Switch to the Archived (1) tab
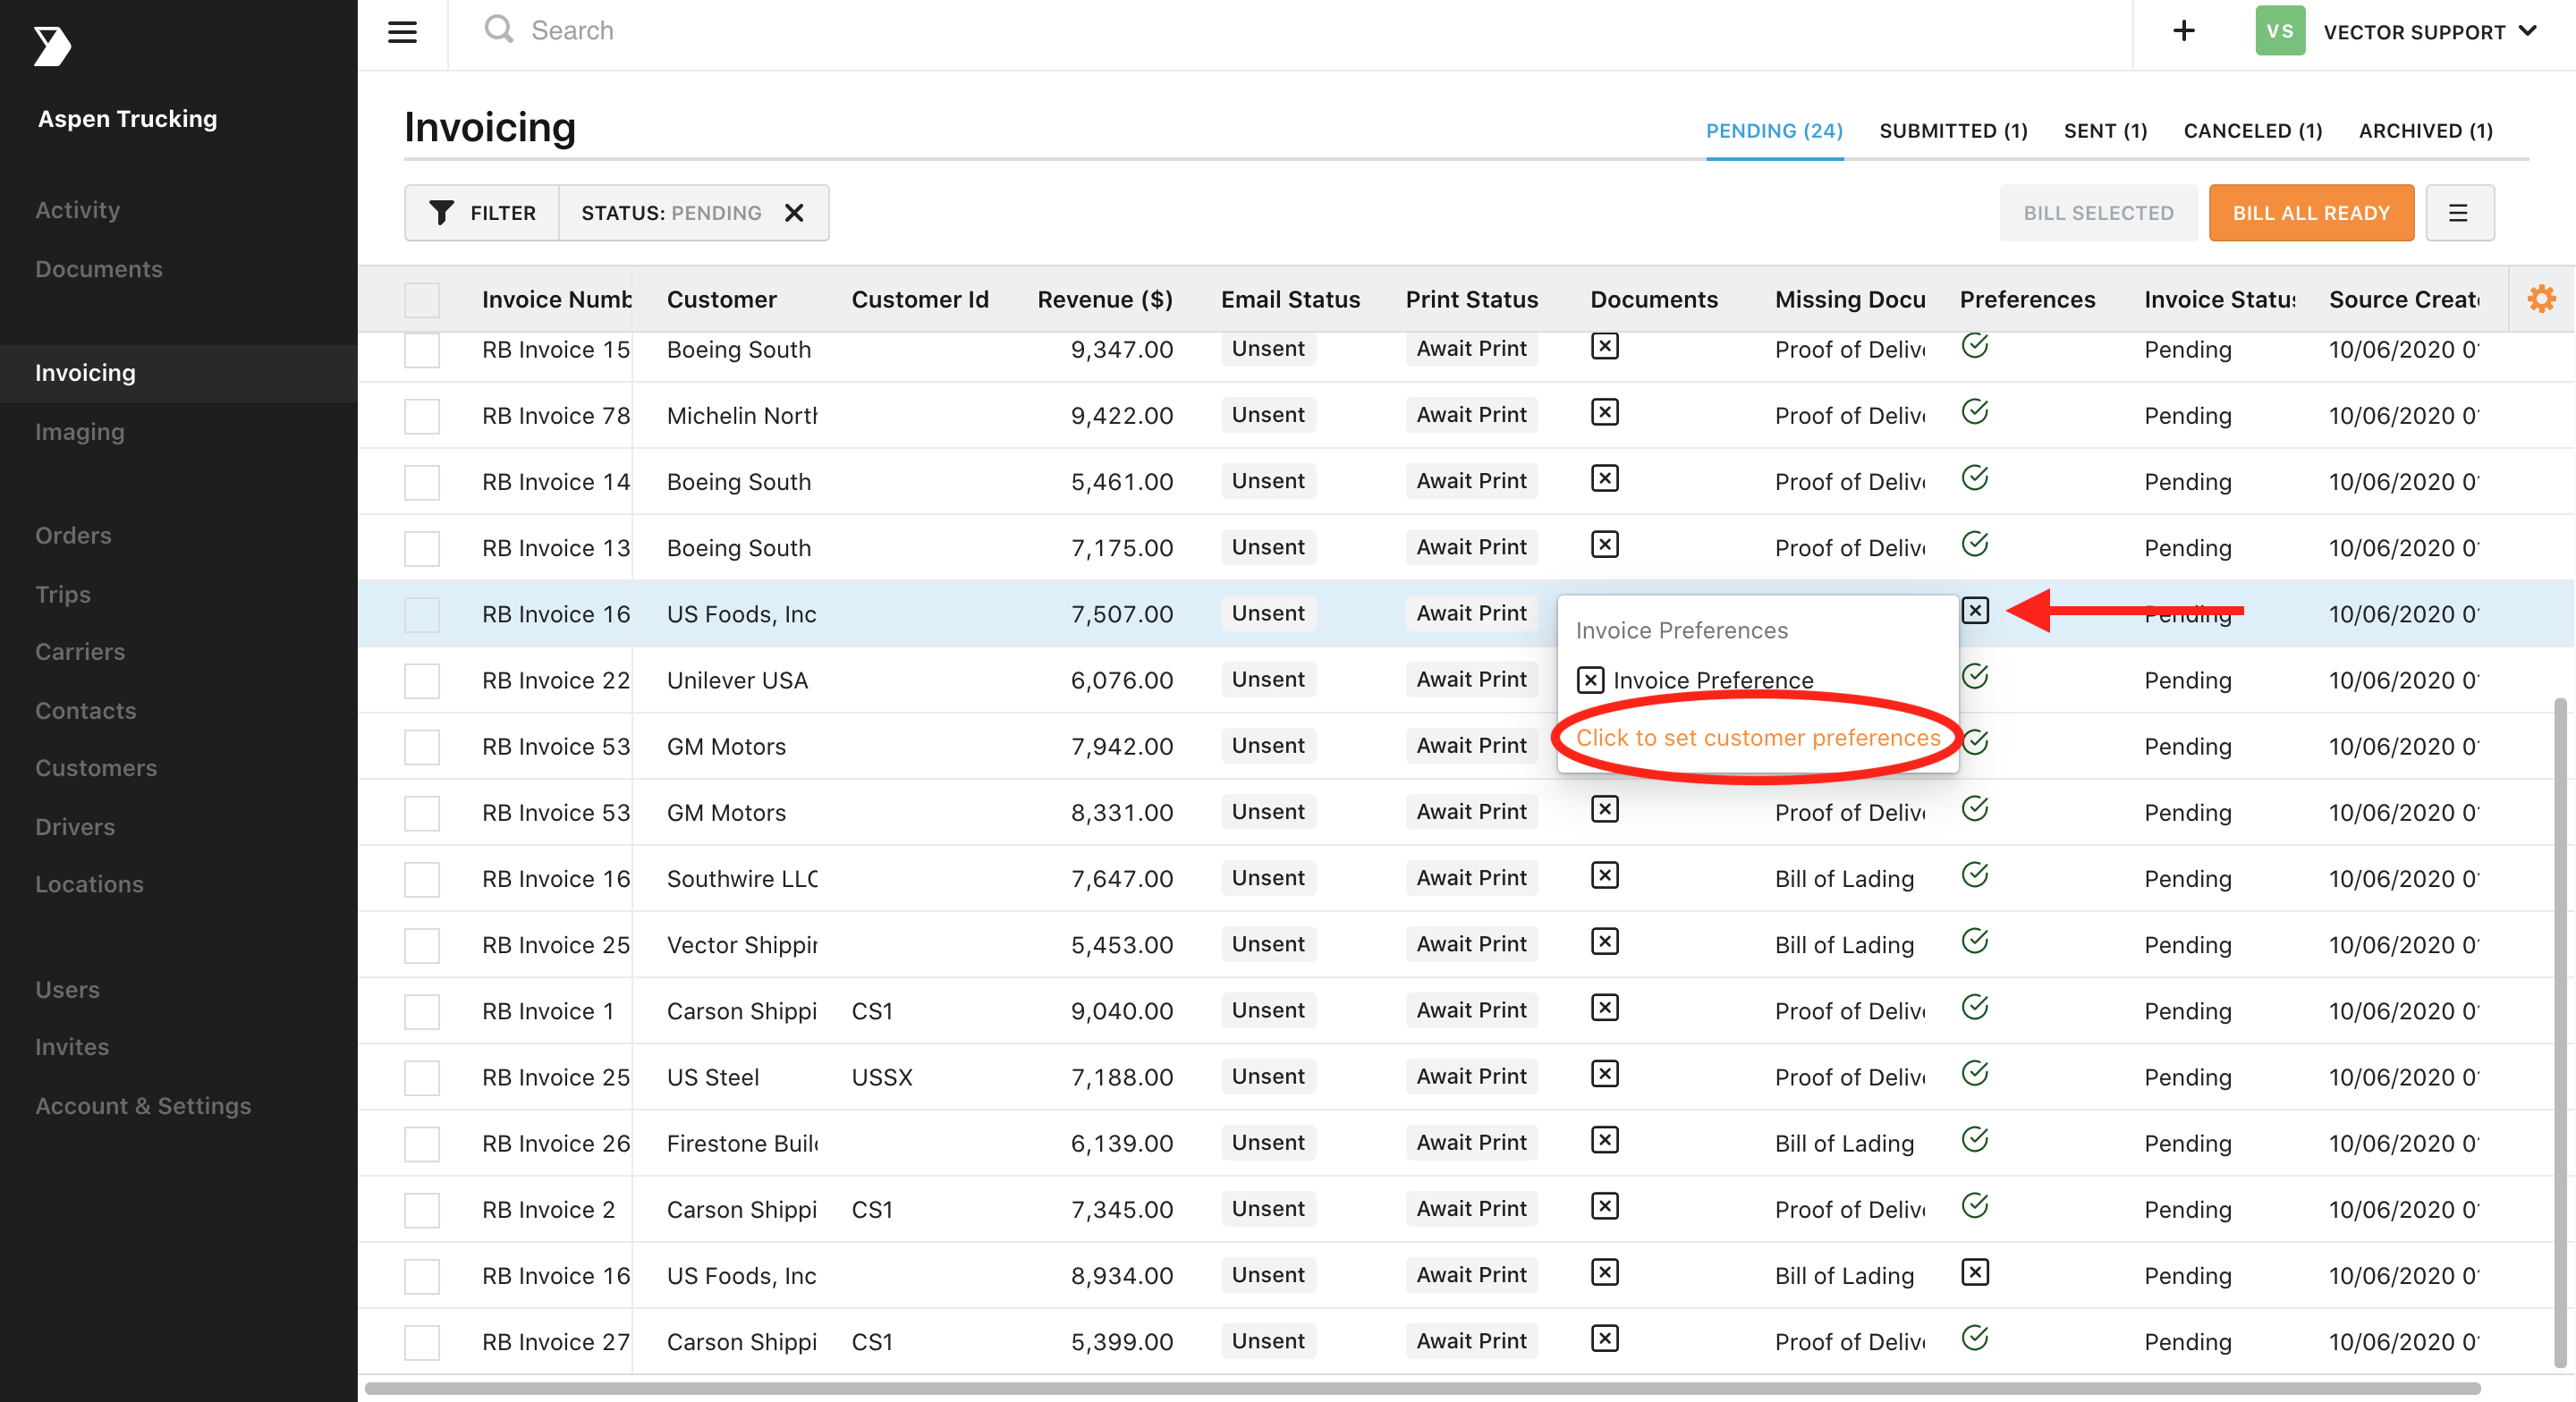The width and height of the screenshot is (2576, 1402). [2426, 131]
